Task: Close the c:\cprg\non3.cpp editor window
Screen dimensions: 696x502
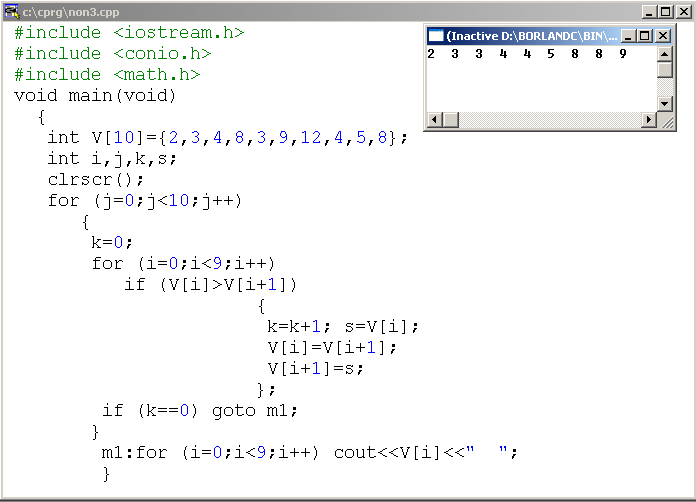Action: click(x=684, y=12)
